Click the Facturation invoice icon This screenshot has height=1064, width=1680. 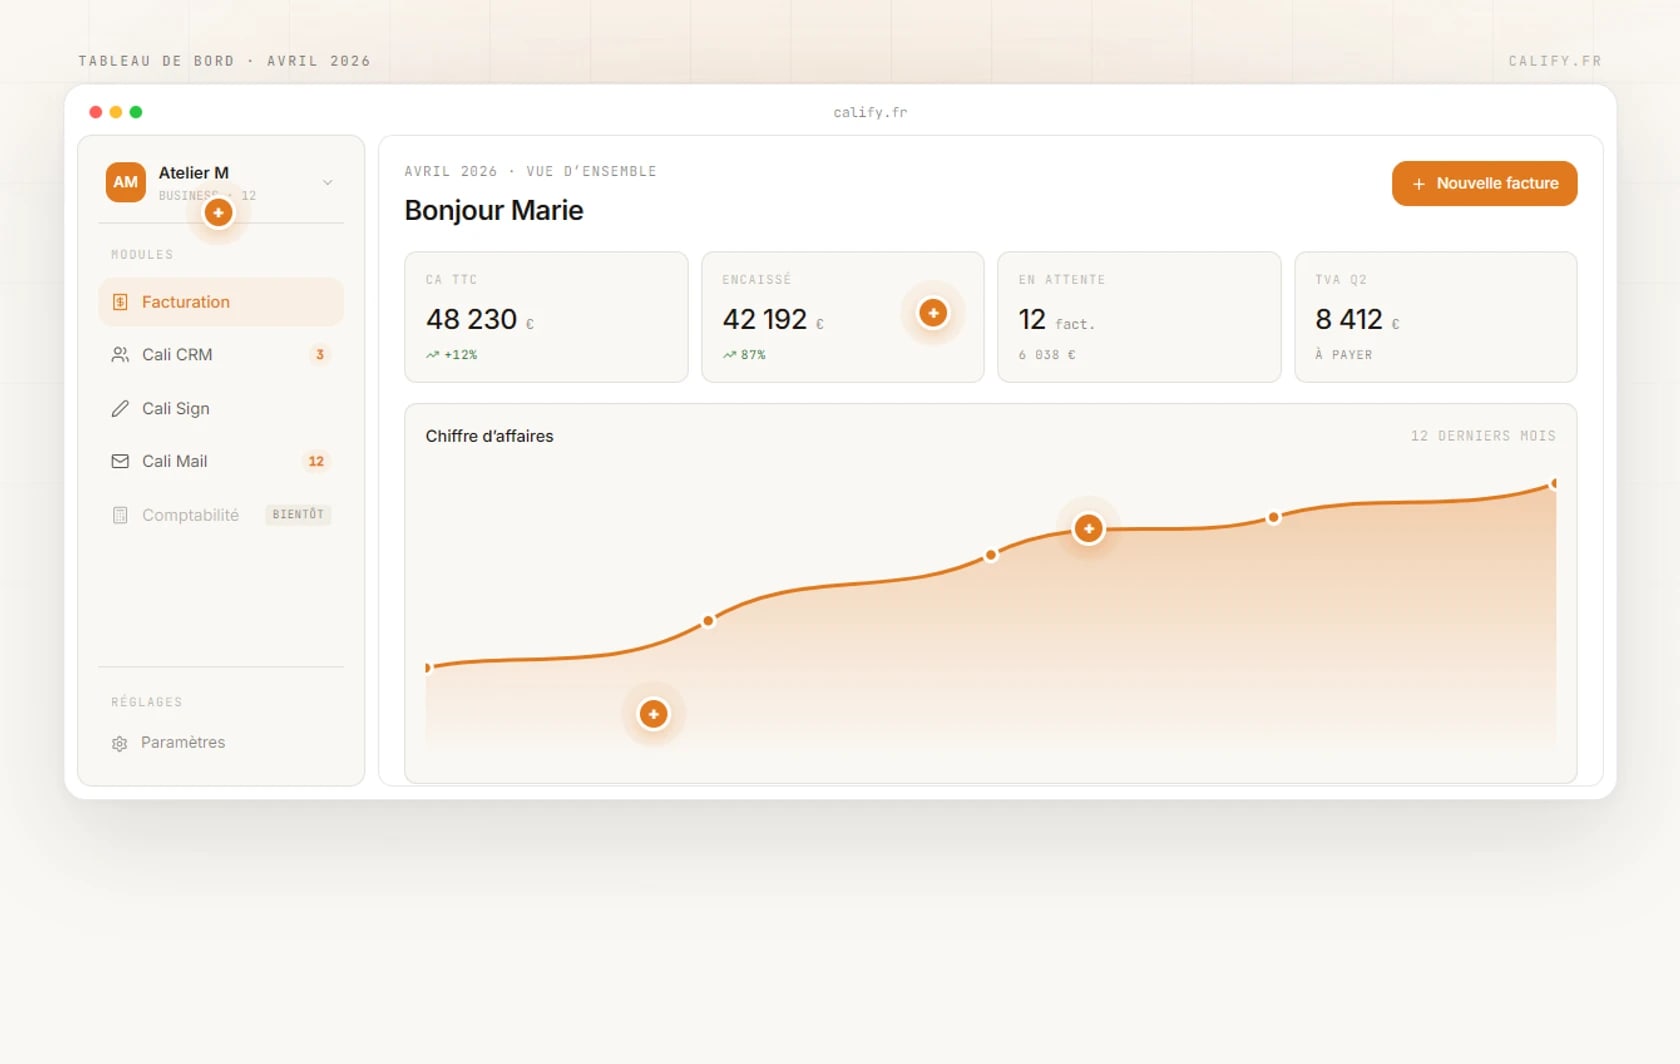pyautogui.click(x=120, y=302)
